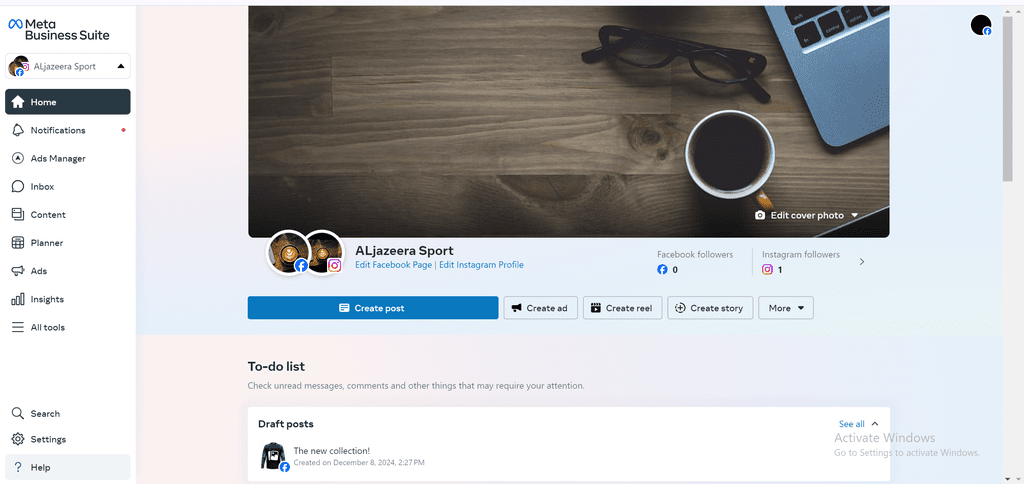Screen dimensions: 1024x484
Task: Open the Edit Facebook Page link
Action: tap(393, 265)
